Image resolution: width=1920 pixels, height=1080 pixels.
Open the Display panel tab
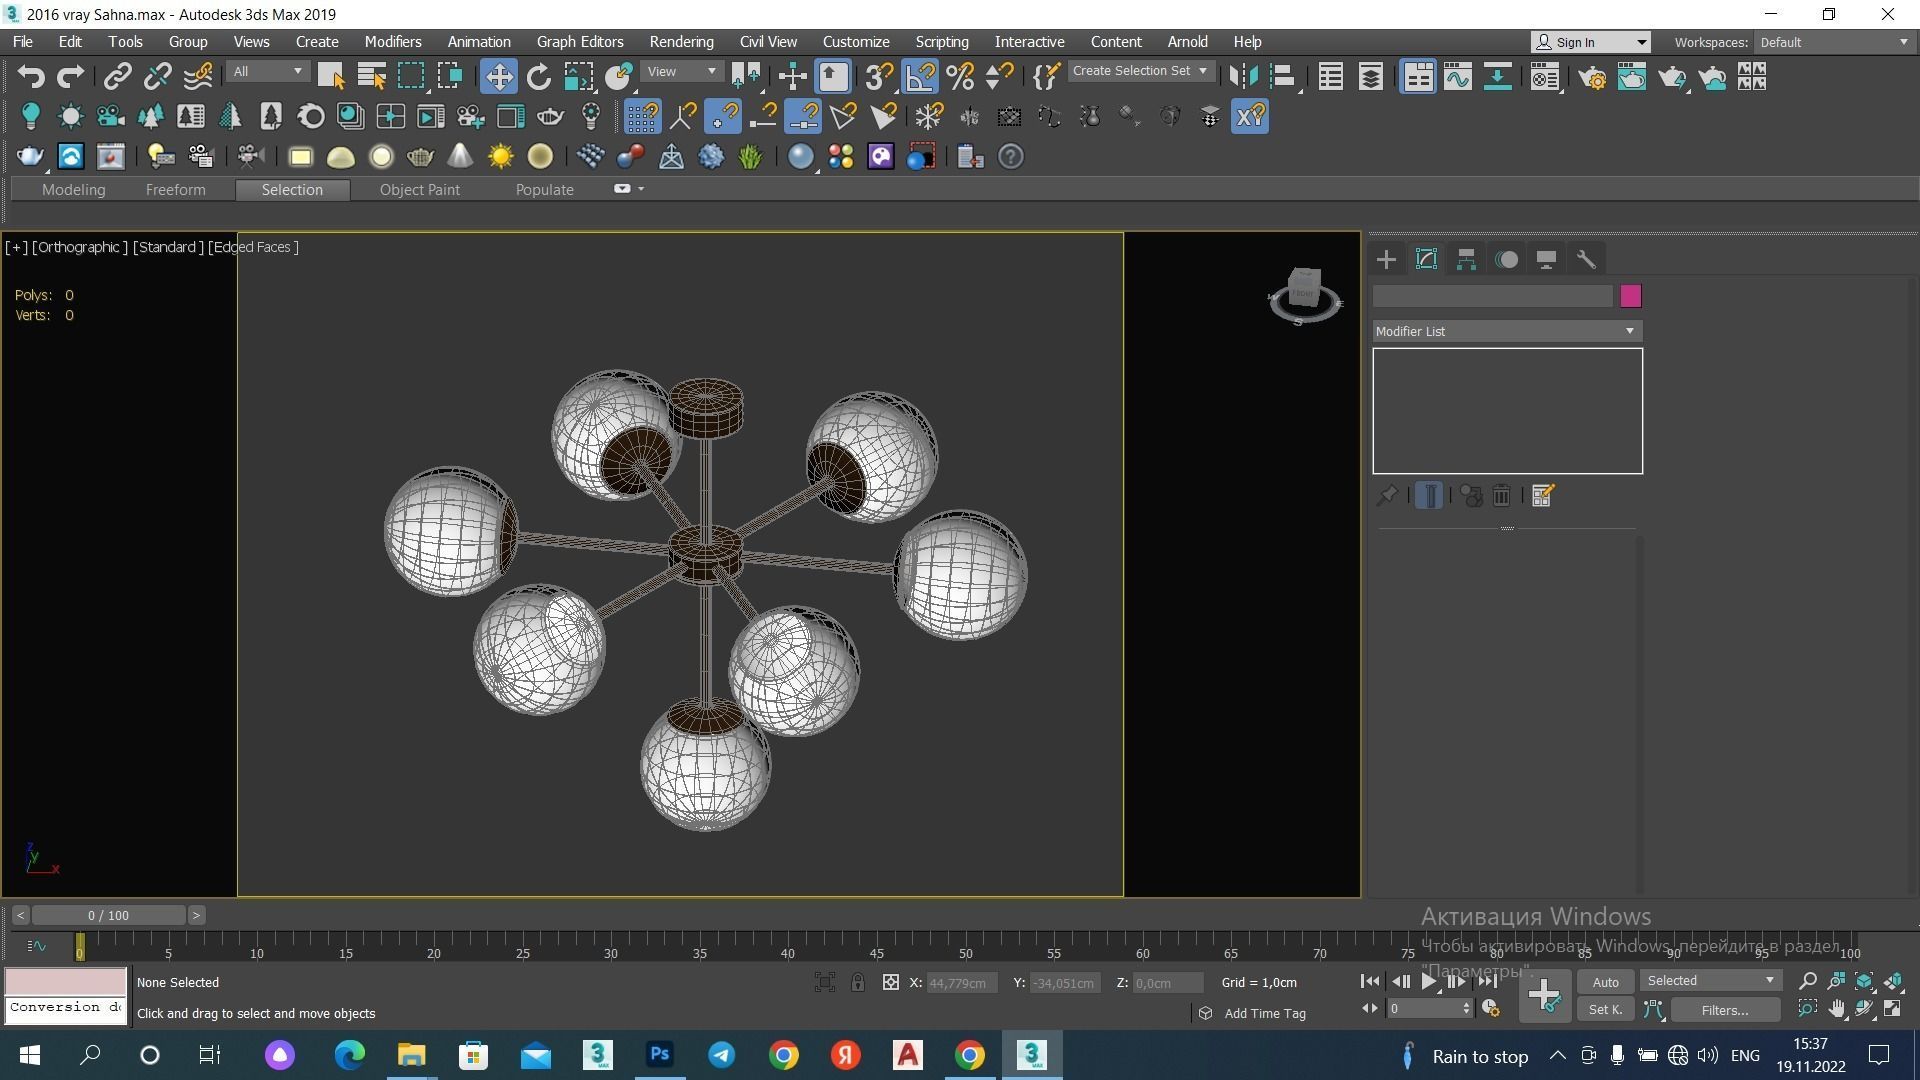(x=1546, y=260)
